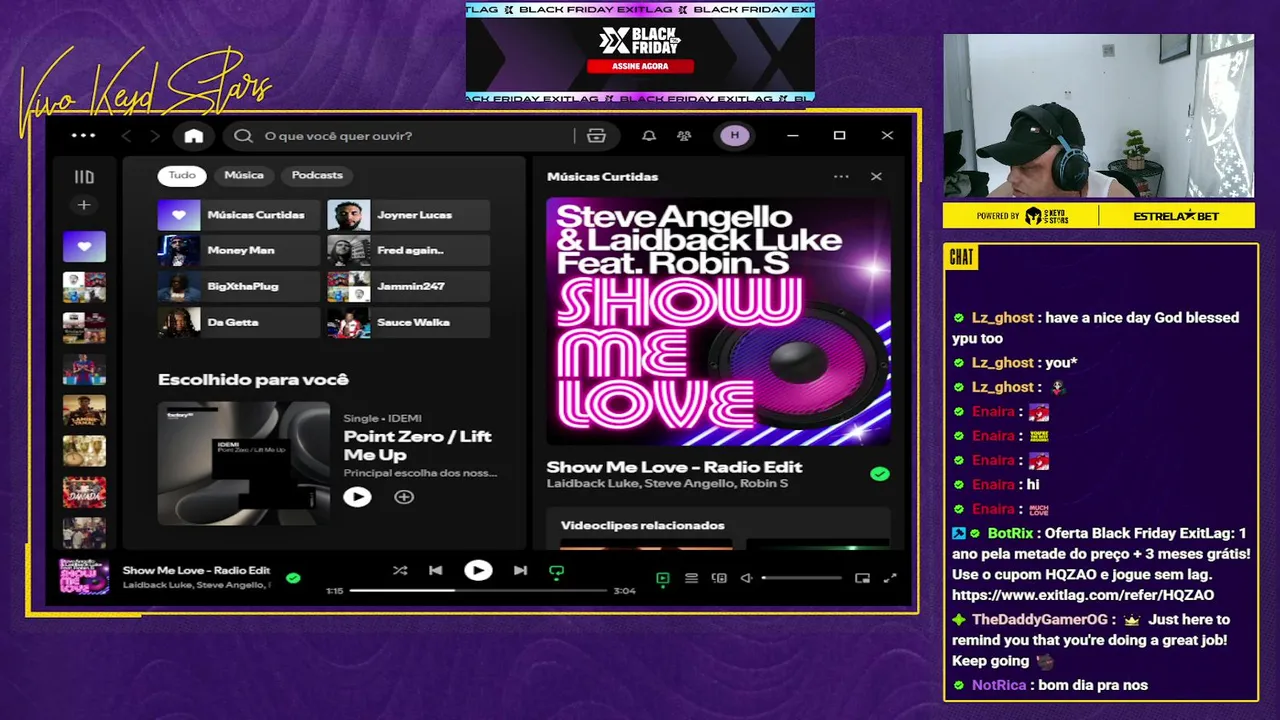The width and height of the screenshot is (1280, 720).
Task: Open the Joyner Lucas tile
Action: tap(409, 215)
